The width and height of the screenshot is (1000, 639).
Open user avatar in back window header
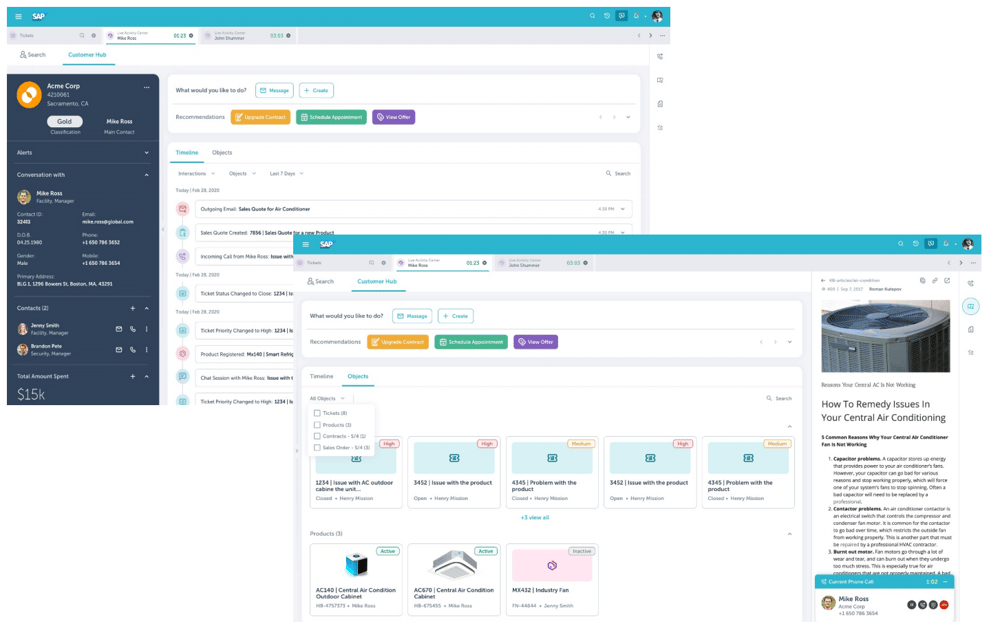tap(658, 16)
